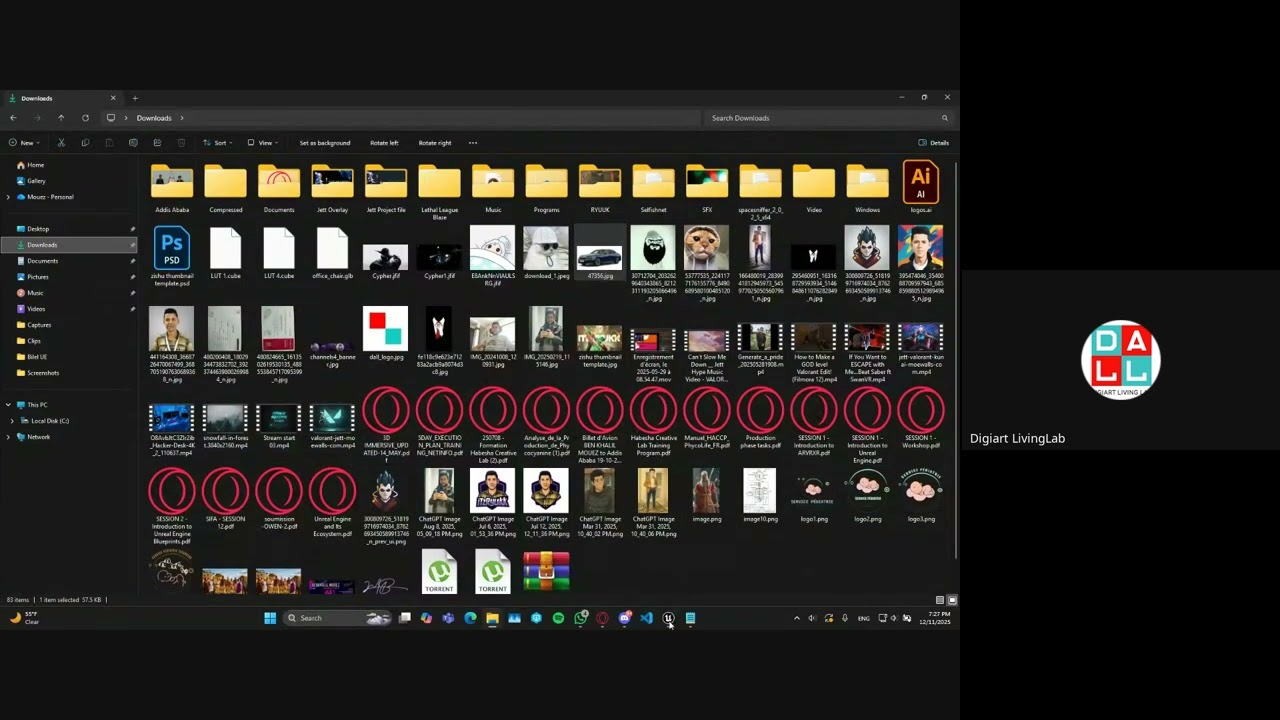Switch to the Downloads window tab
Viewport: 1280px width, 720px height.
pos(62,98)
